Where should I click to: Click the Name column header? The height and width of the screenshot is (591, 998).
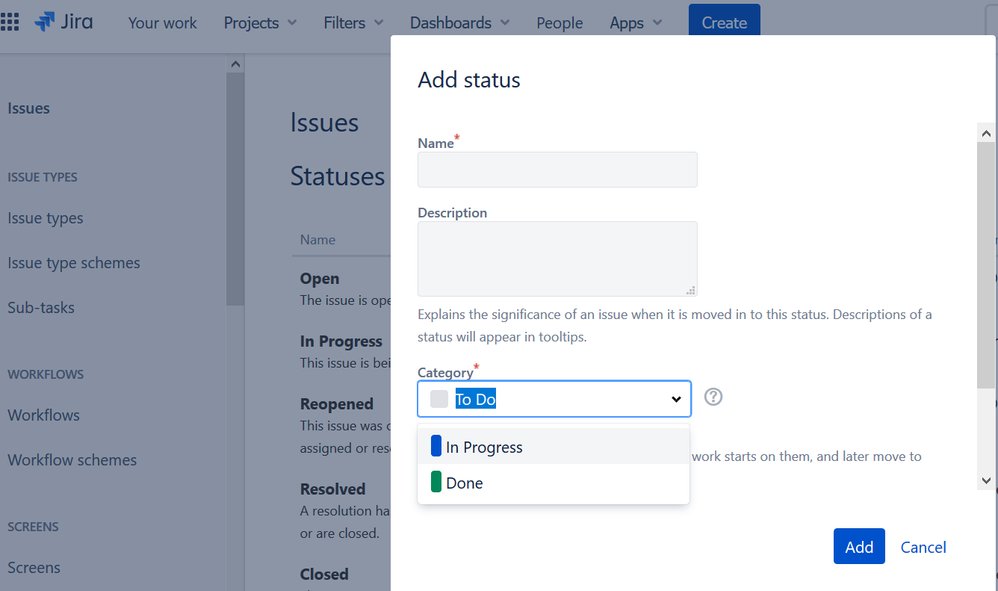click(318, 240)
